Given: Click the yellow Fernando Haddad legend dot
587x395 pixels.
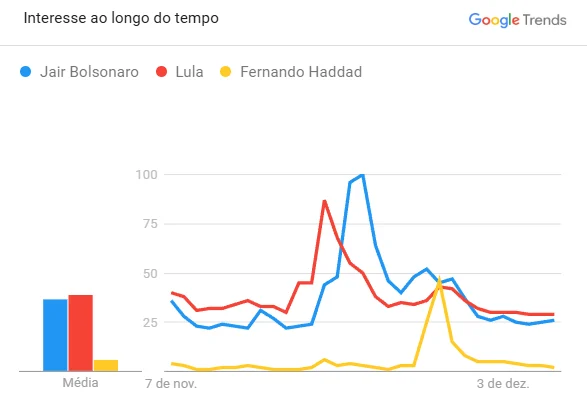Looking at the screenshot, I should 226,72.
